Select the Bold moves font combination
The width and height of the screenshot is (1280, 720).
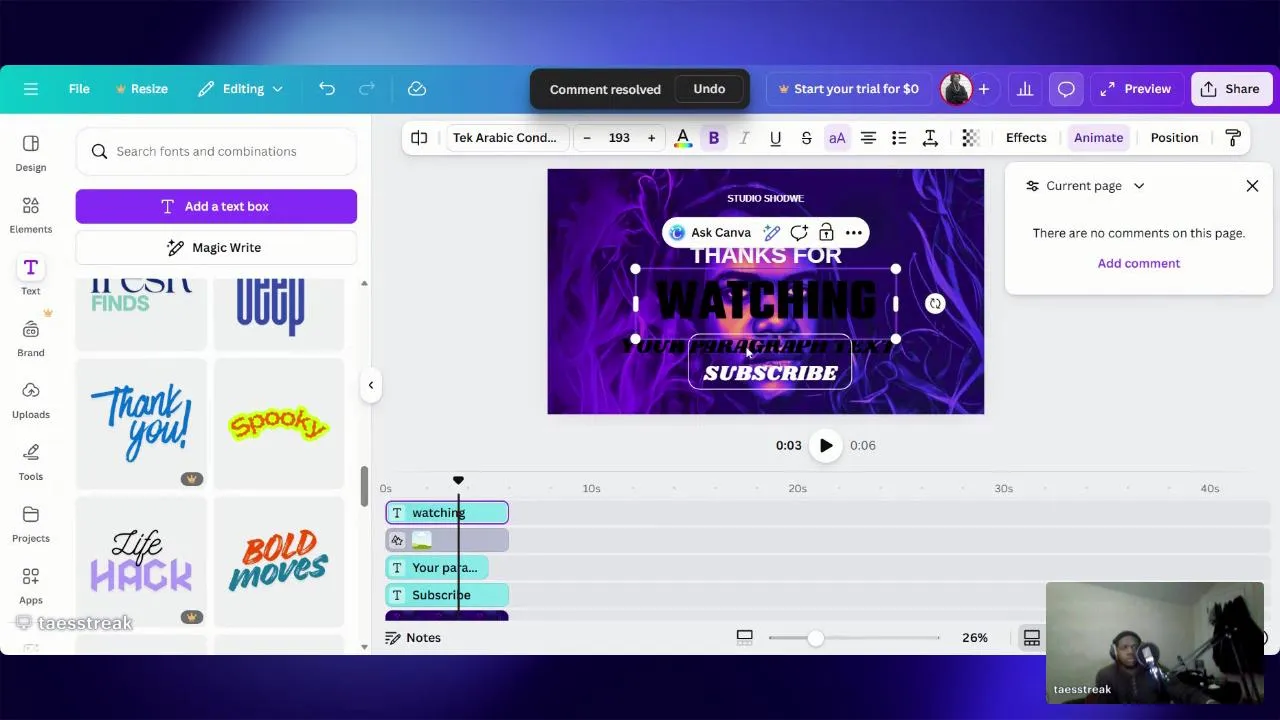click(x=279, y=561)
